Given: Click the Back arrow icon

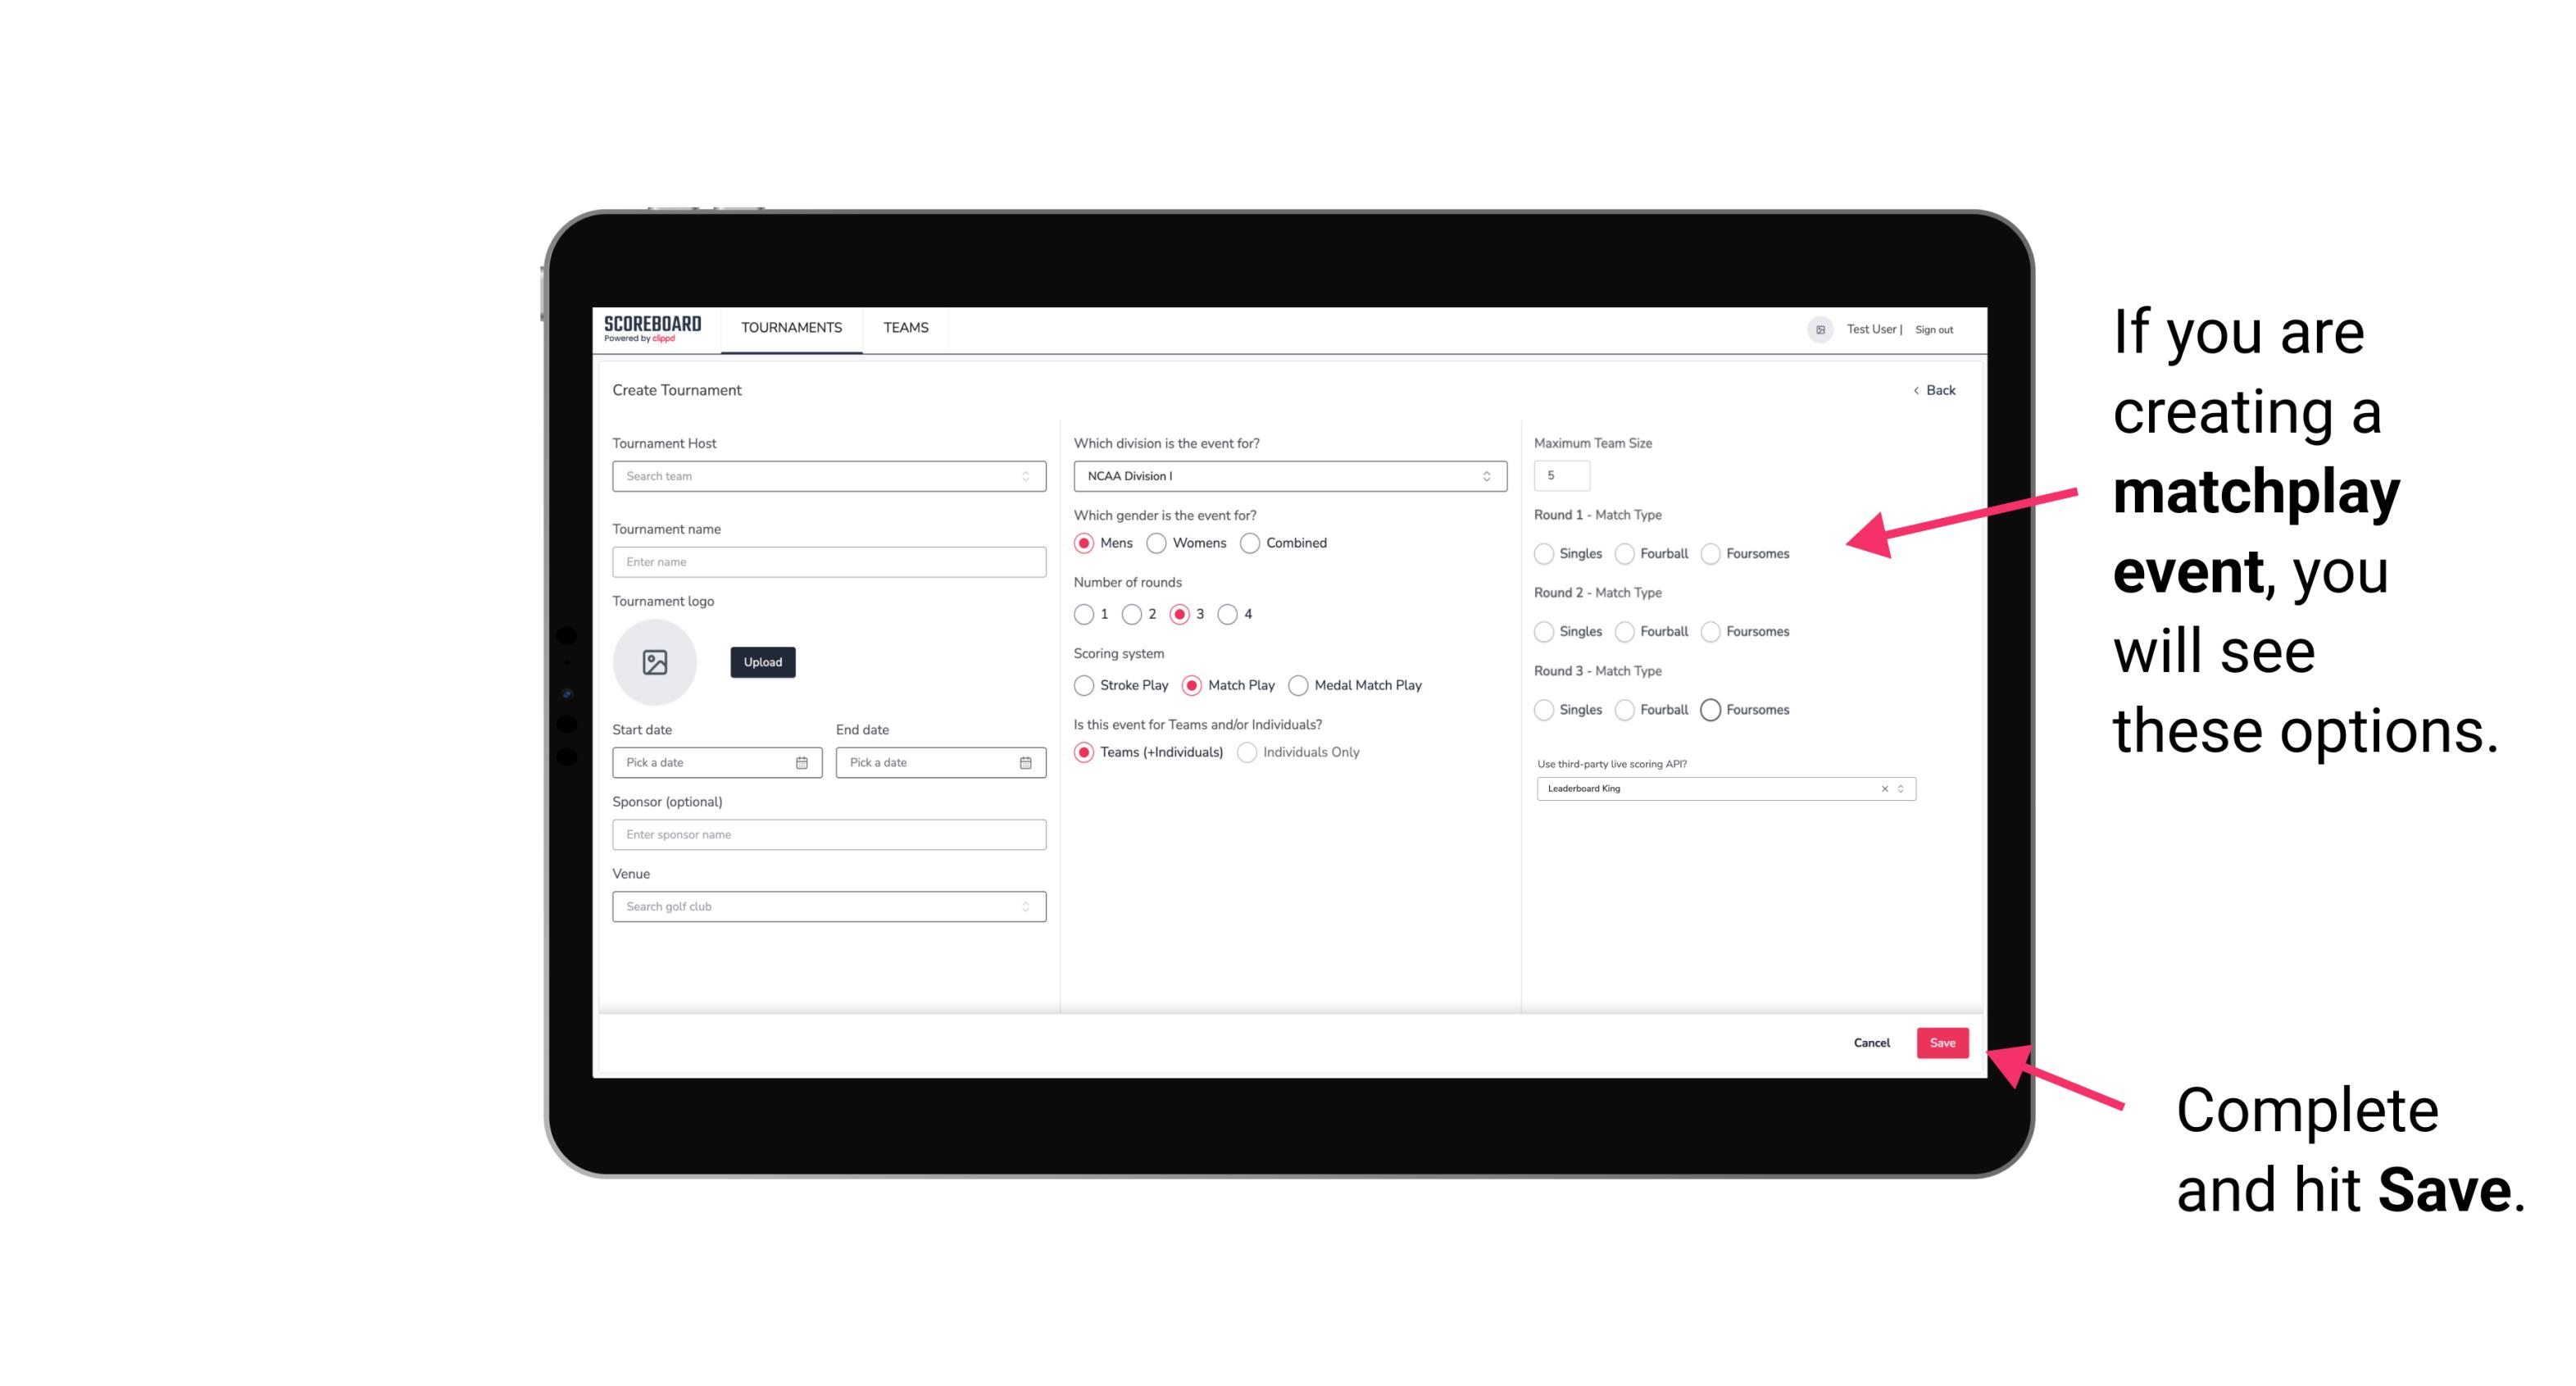Looking at the screenshot, I should (1915, 391).
